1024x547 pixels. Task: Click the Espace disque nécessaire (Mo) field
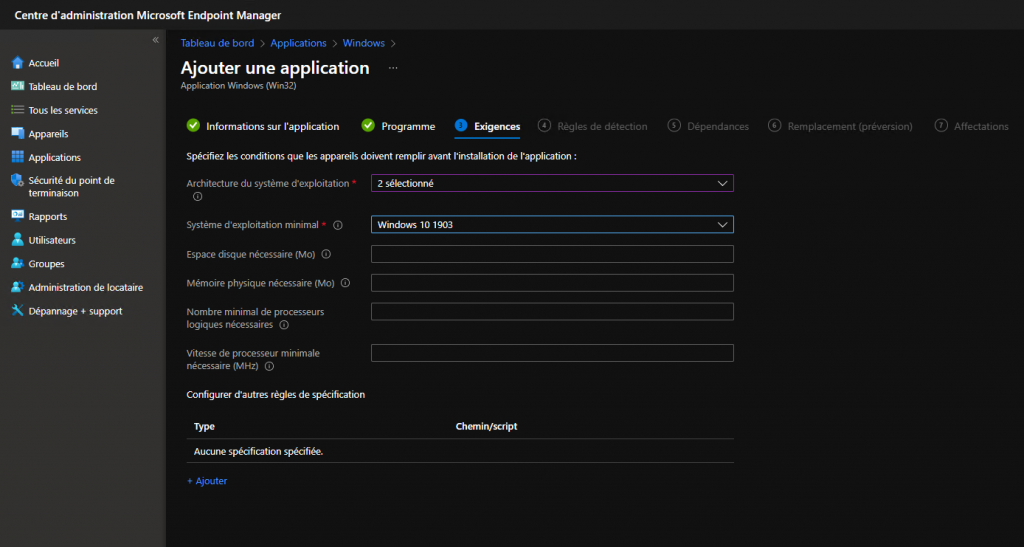(x=552, y=254)
